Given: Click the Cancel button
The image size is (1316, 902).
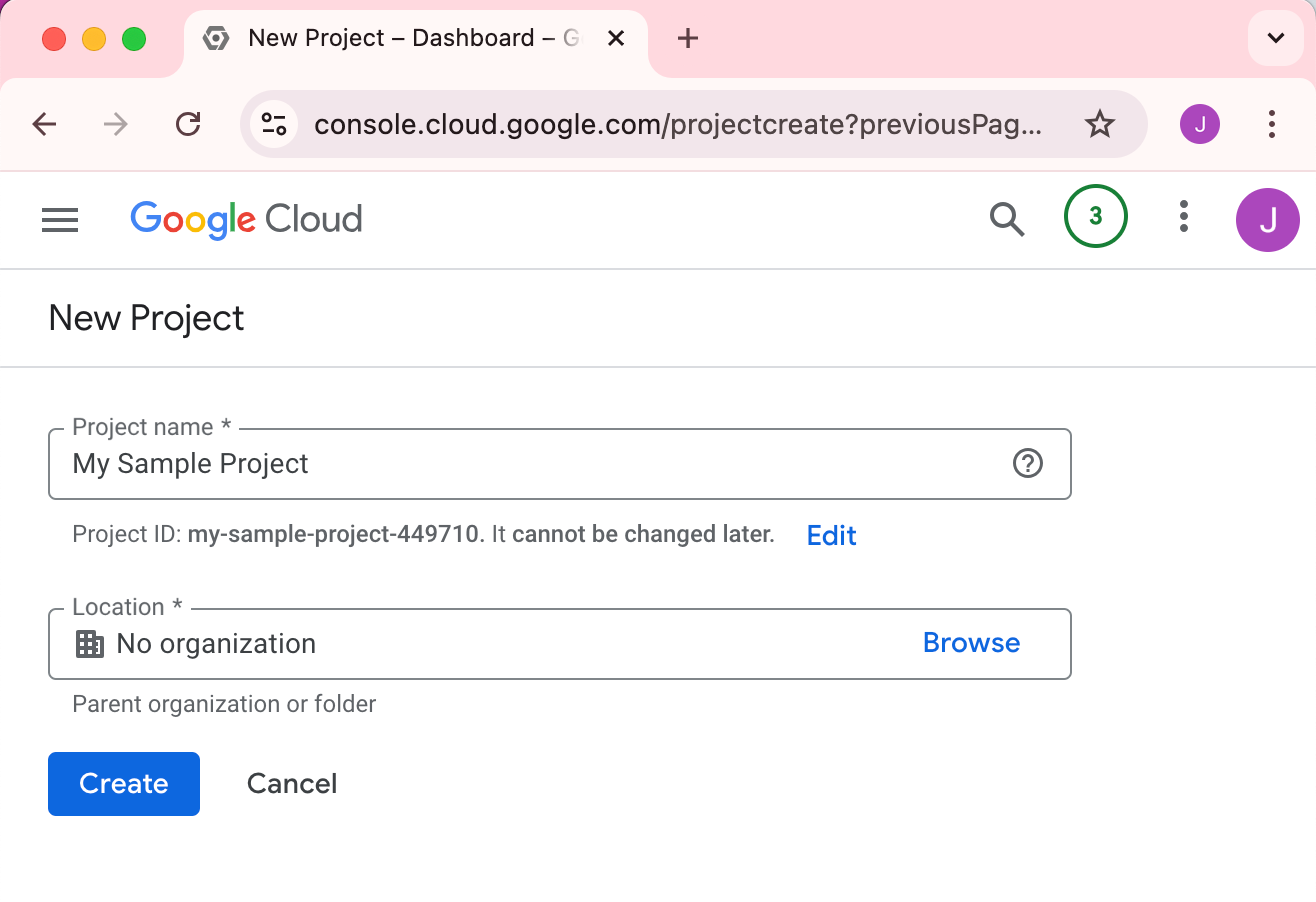Looking at the screenshot, I should [292, 784].
